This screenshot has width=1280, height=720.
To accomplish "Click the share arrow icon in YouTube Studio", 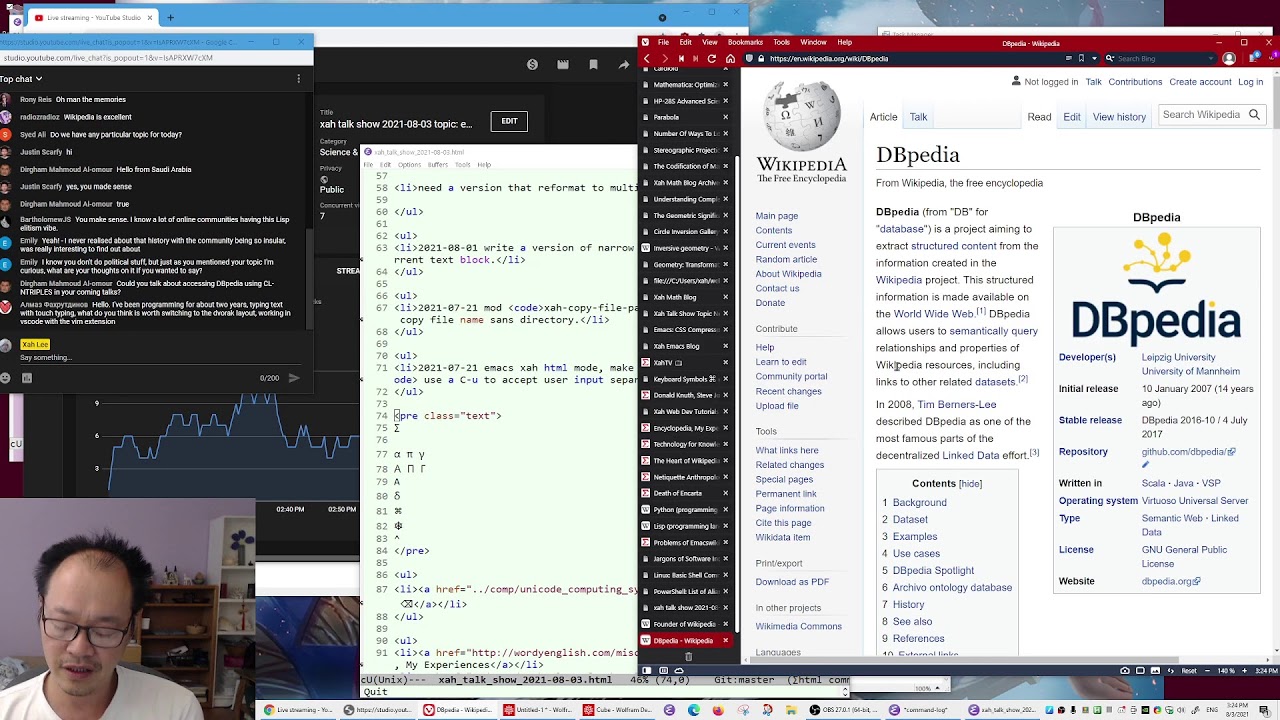I will [x=624, y=65].
